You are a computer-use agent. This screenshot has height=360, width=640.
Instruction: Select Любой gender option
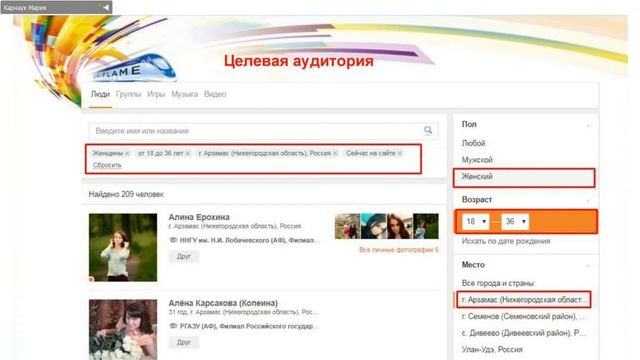click(473, 143)
